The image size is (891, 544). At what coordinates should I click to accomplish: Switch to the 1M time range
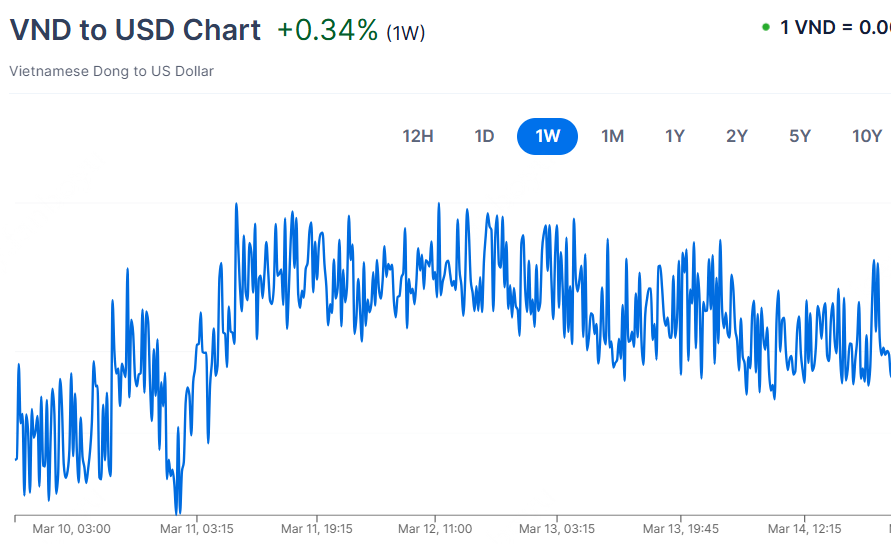click(x=612, y=136)
